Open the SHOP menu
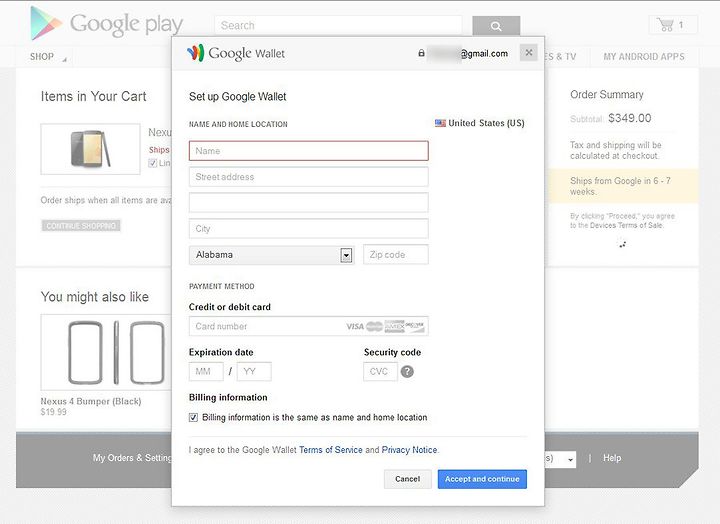Image resolution: width=720 pixels, height=524 pixels. (x=42, y=56)
